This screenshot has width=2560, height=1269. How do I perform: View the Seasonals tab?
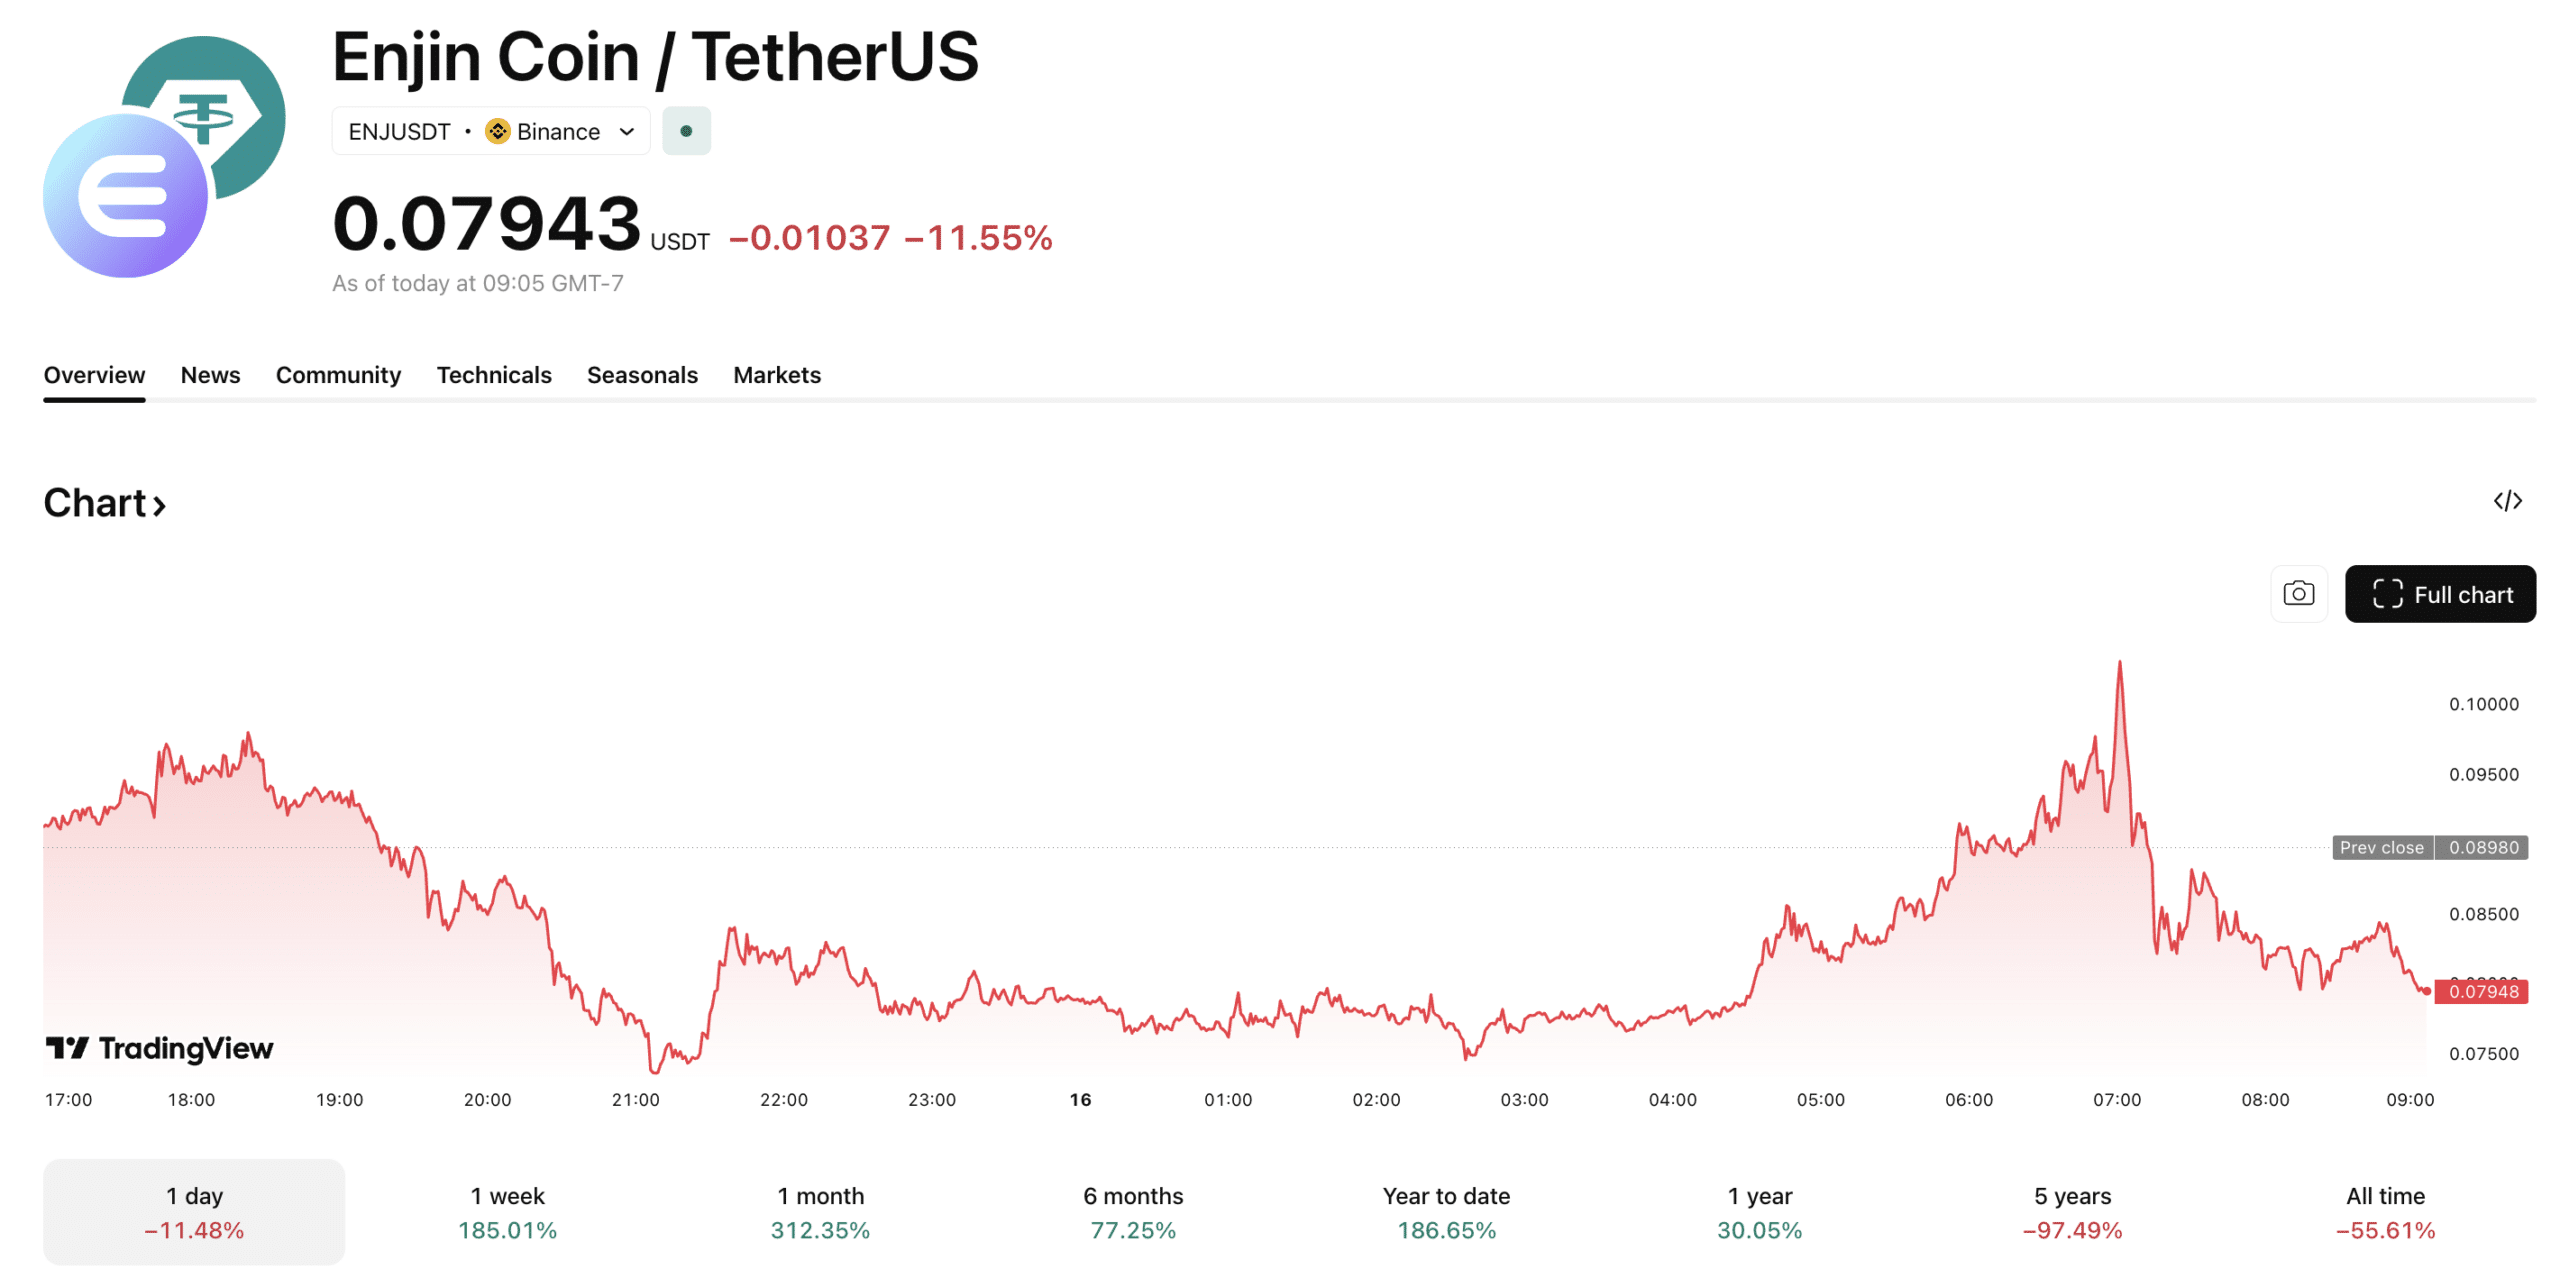coord(642,375)
